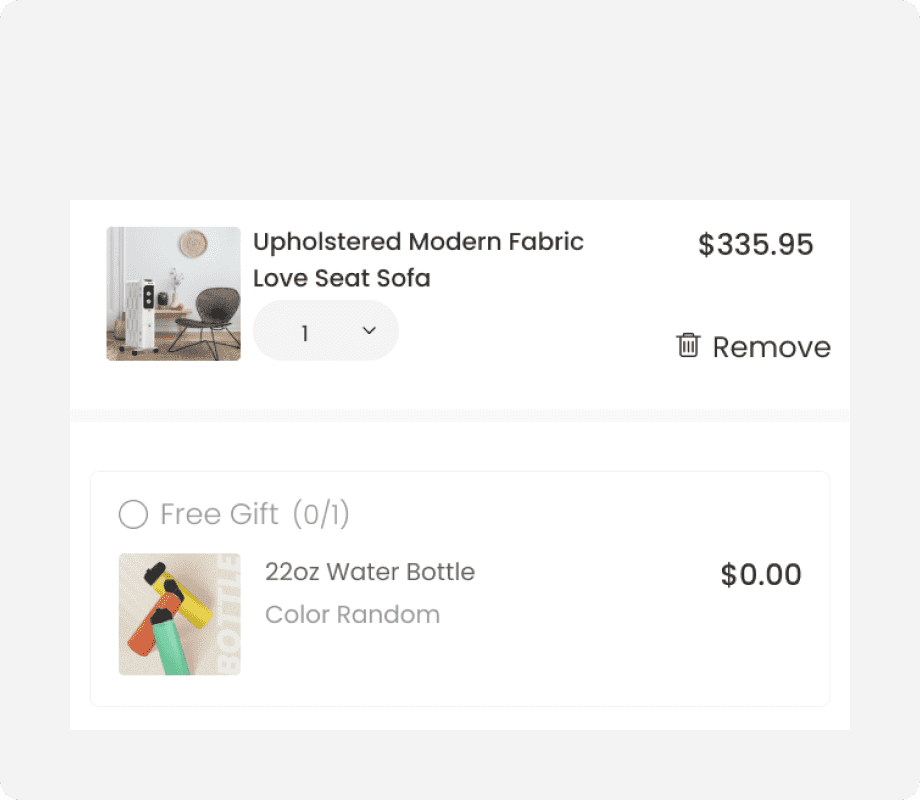Click the trash can icon
Screen dimensions: 920x800
tap(688, 346)
